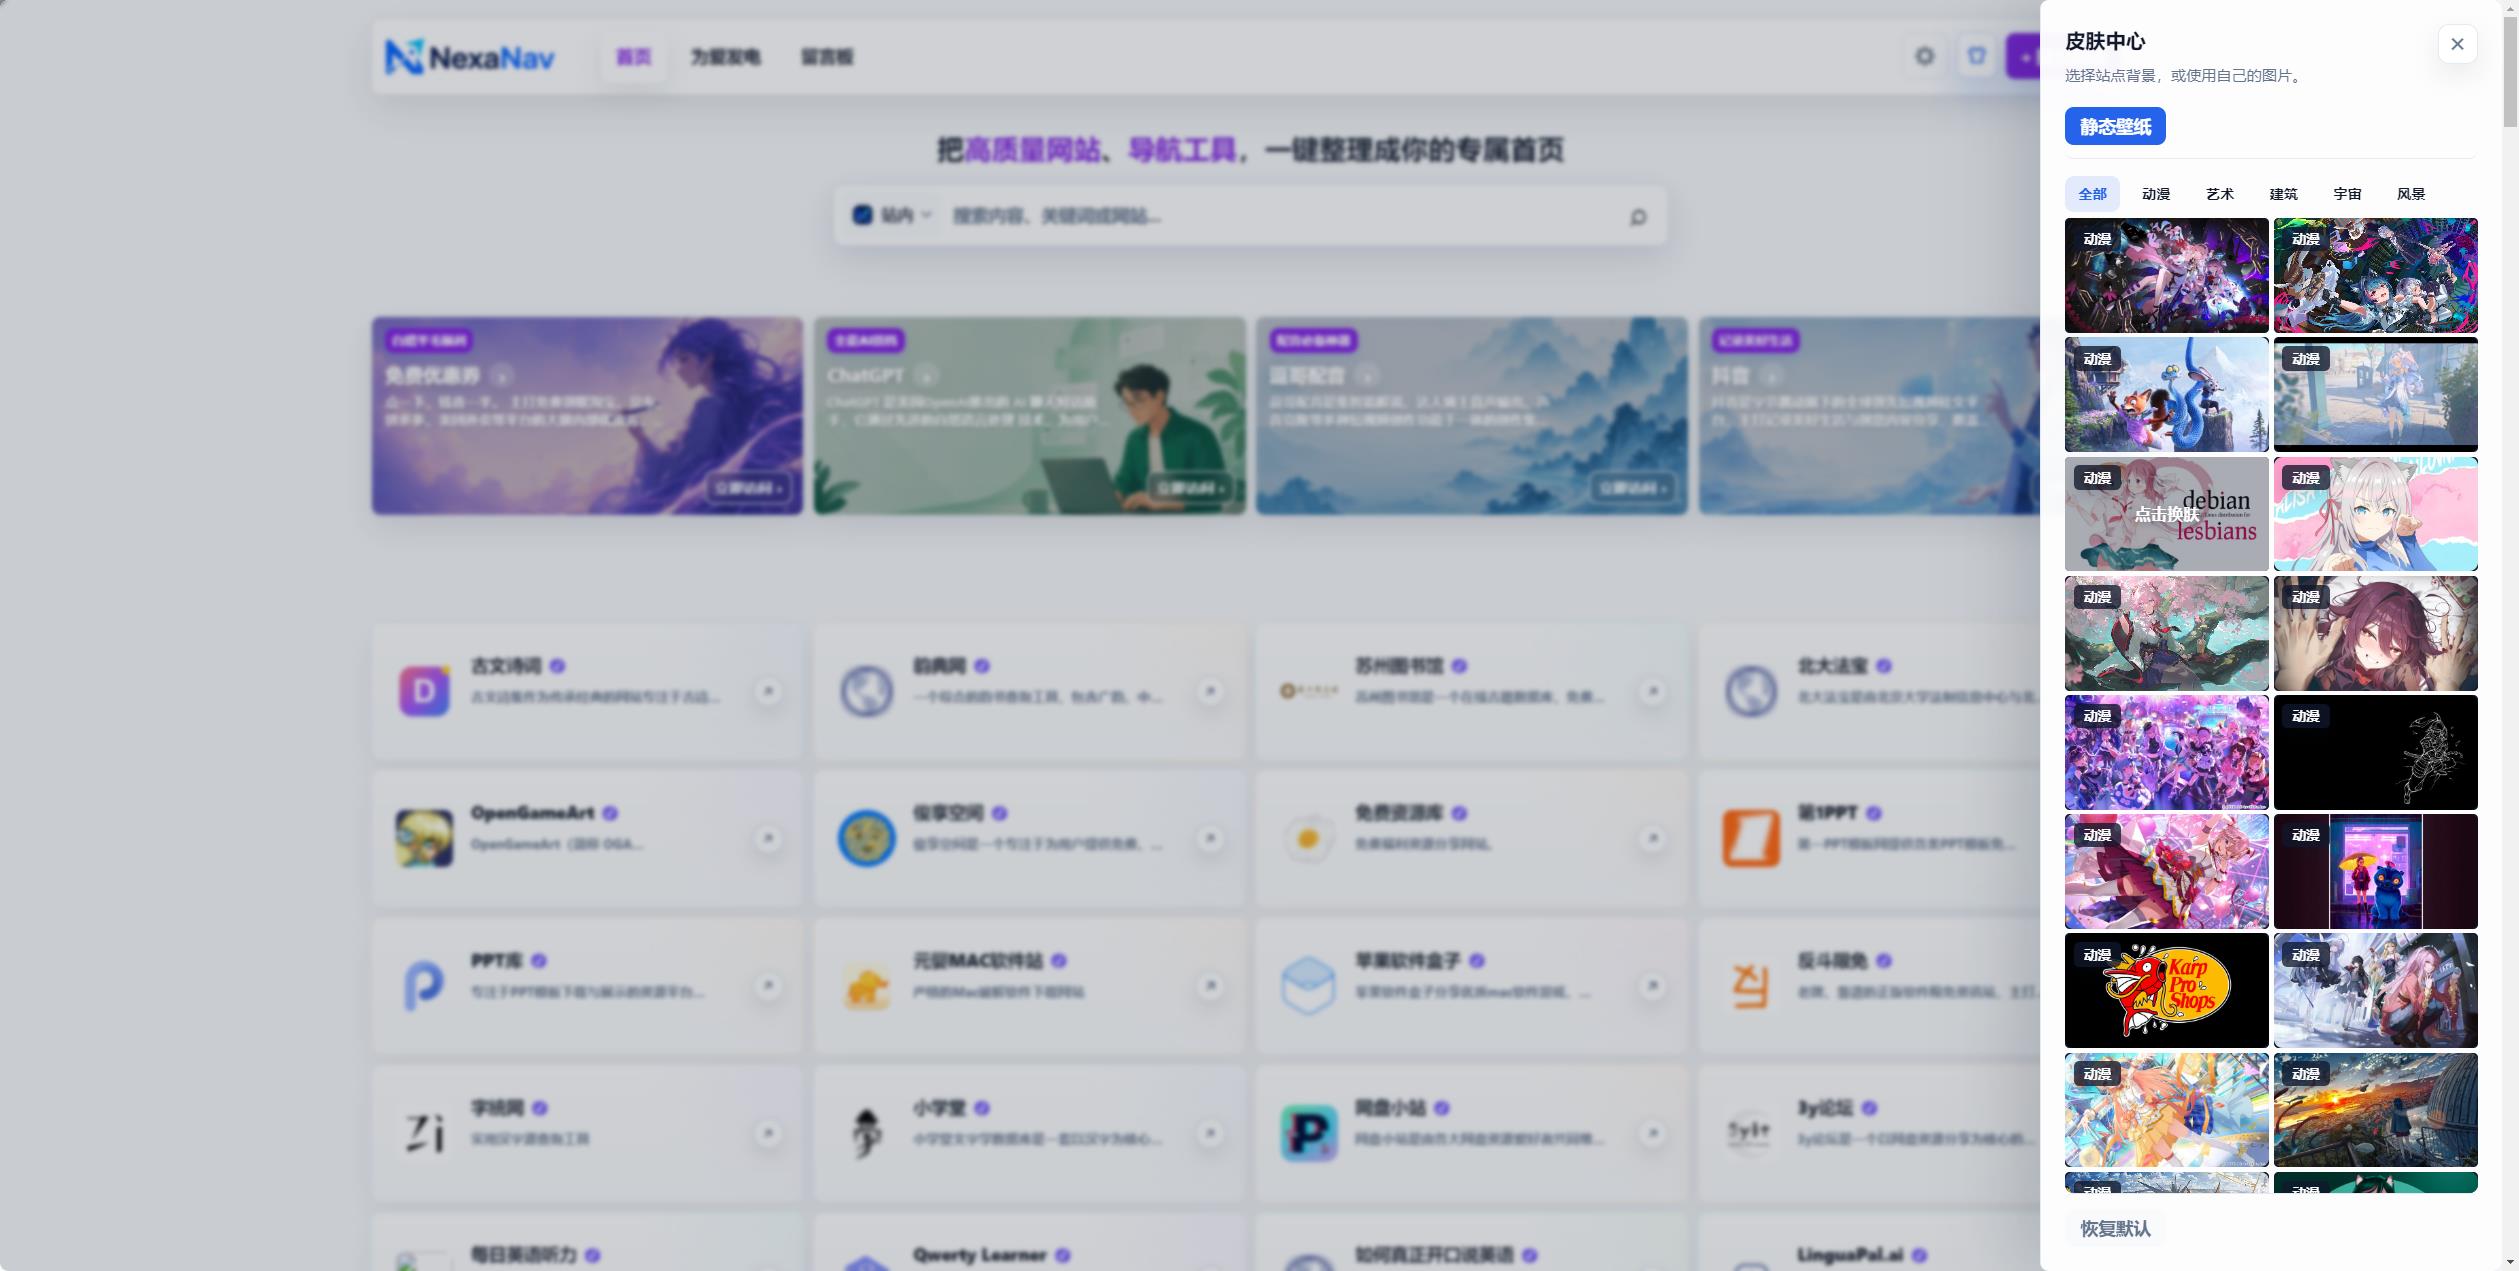Screen dimensions: 2519x1271
Task: Apply the cherry blossom tree wallpaper
Action: pos(2167,633)
